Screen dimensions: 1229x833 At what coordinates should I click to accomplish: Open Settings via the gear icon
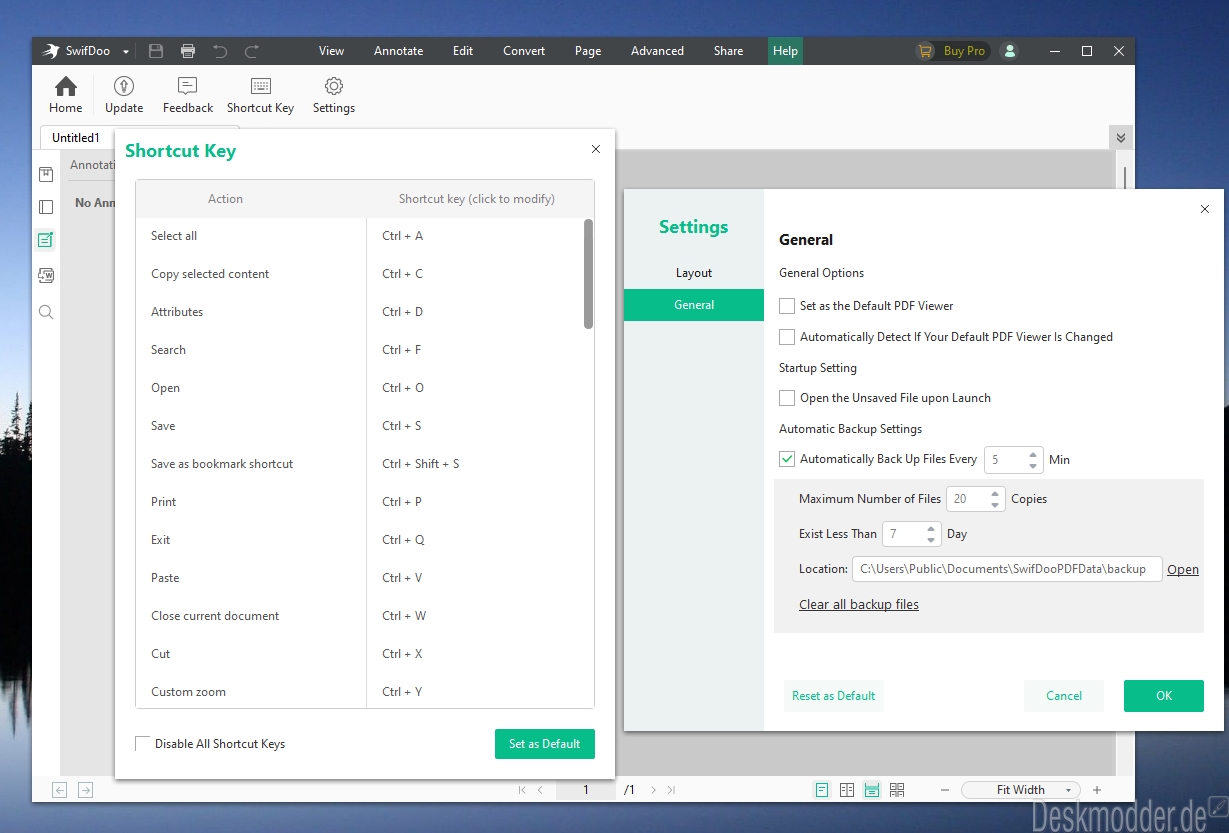334,87
